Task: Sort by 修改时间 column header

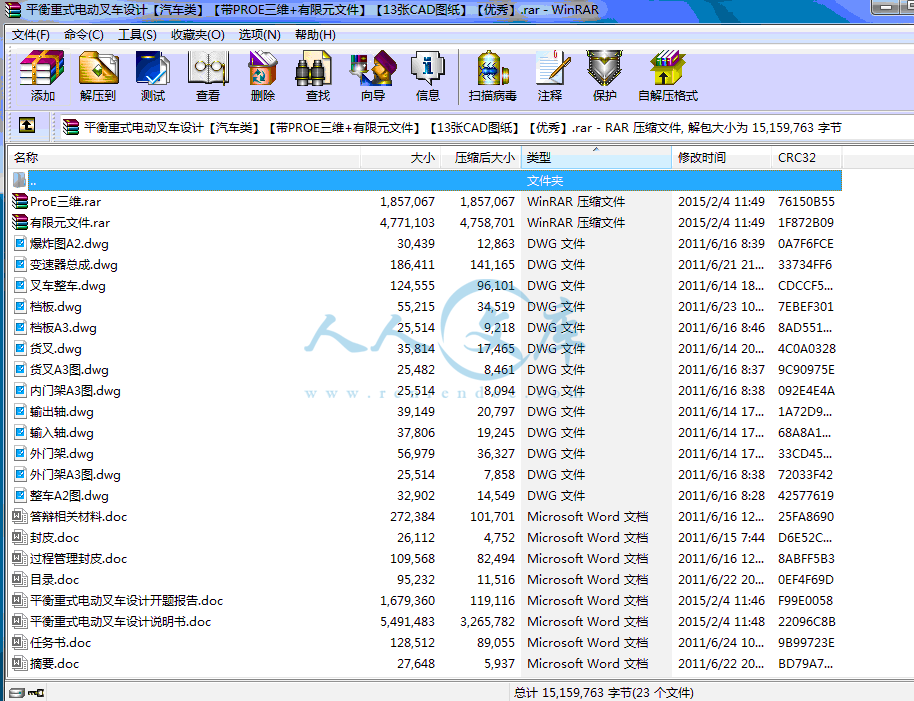Action: coord(722,157)
